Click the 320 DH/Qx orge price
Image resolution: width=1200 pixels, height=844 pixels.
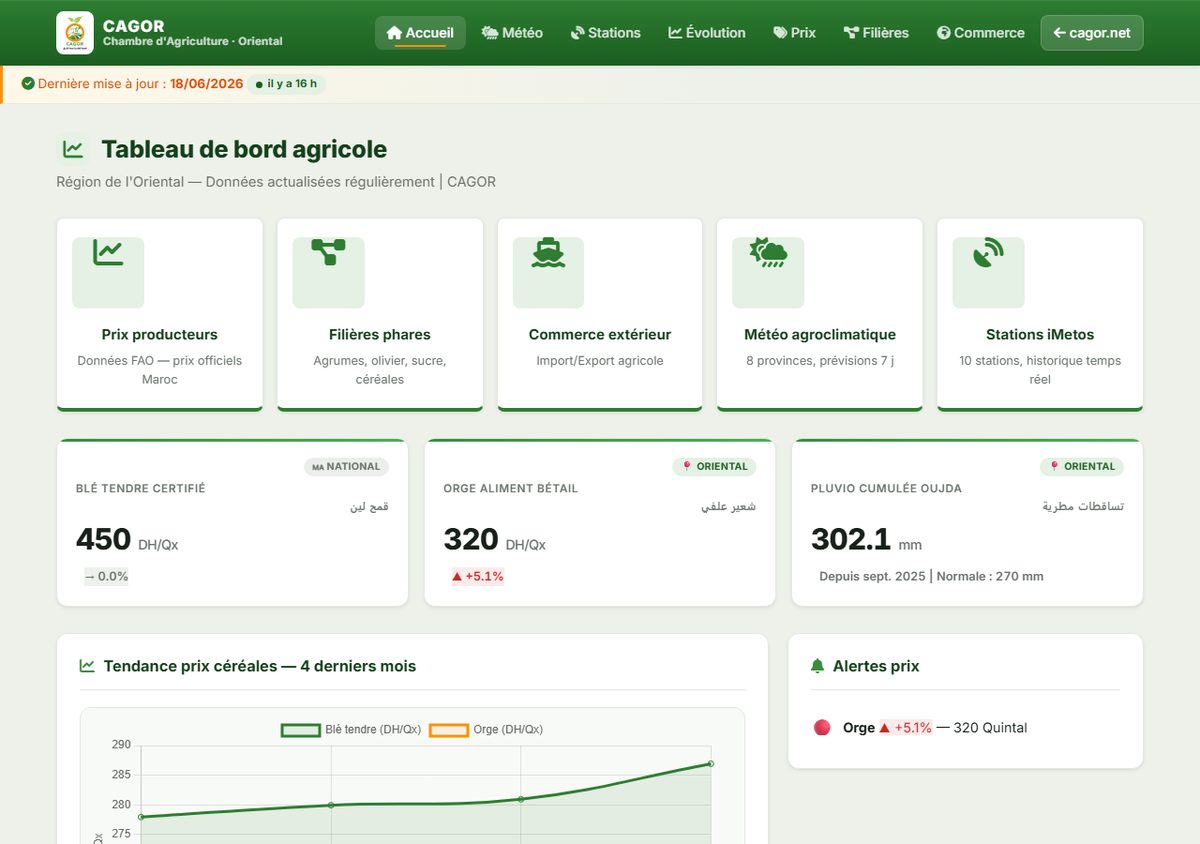coord(495,540)
